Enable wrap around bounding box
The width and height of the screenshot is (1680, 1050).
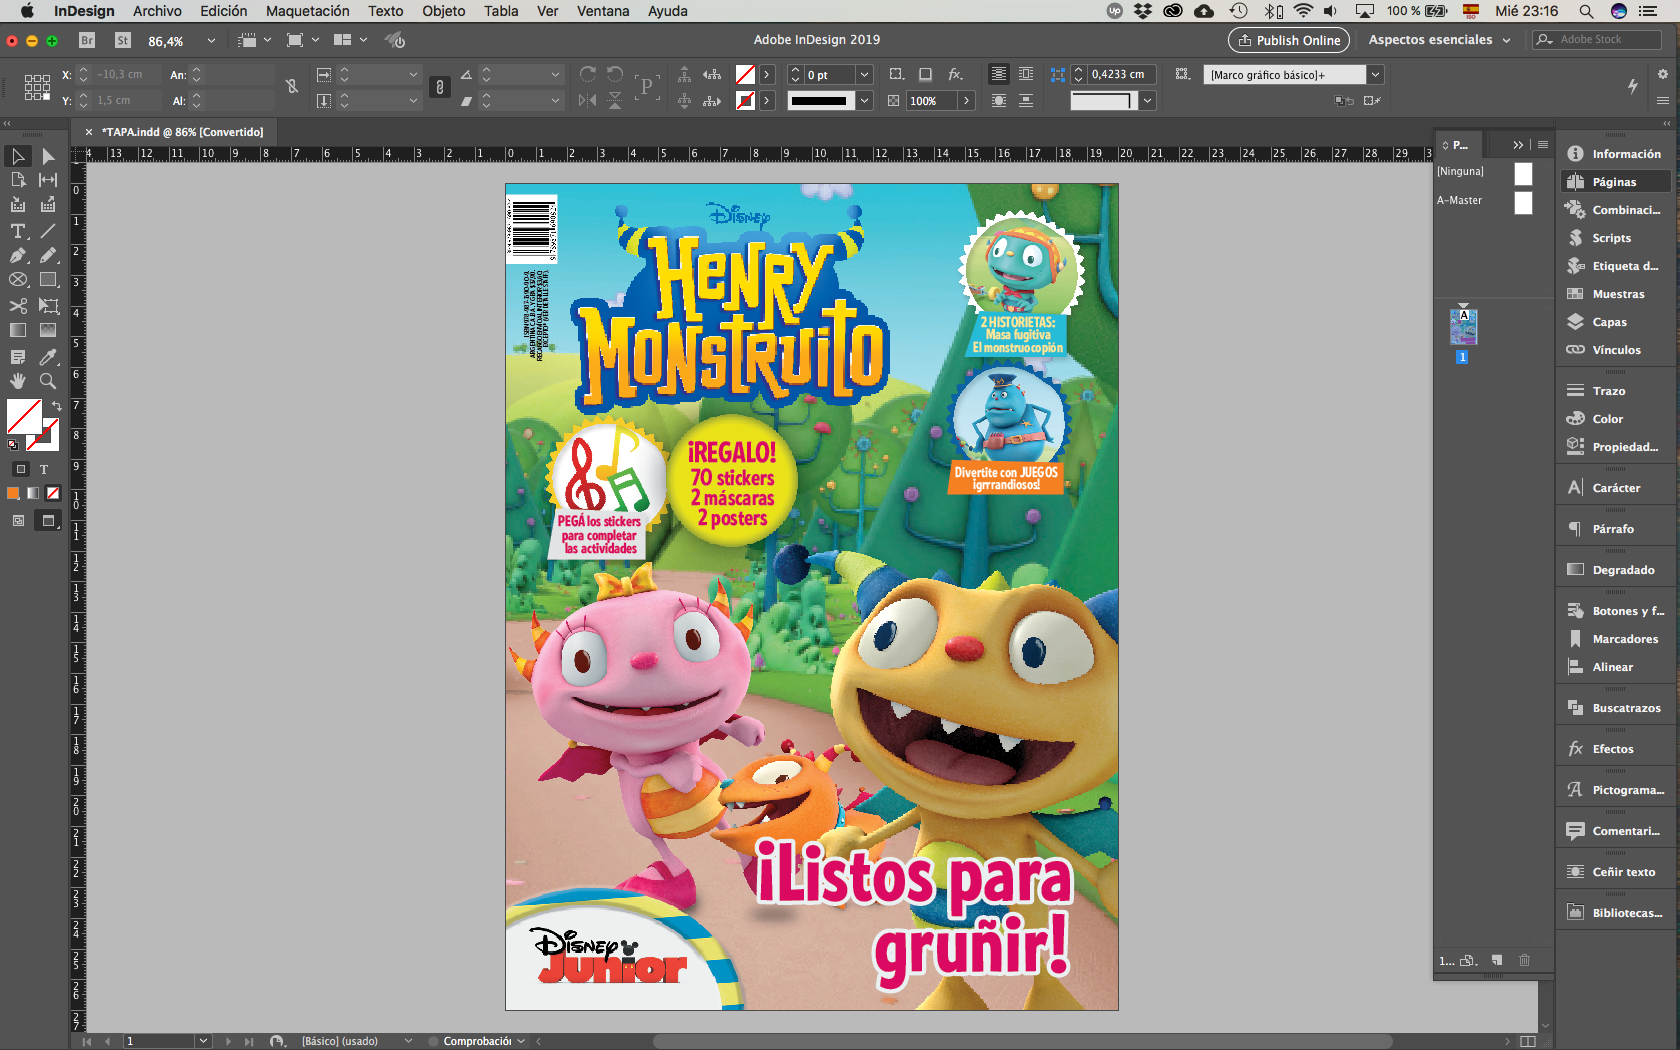(1026, 74)
